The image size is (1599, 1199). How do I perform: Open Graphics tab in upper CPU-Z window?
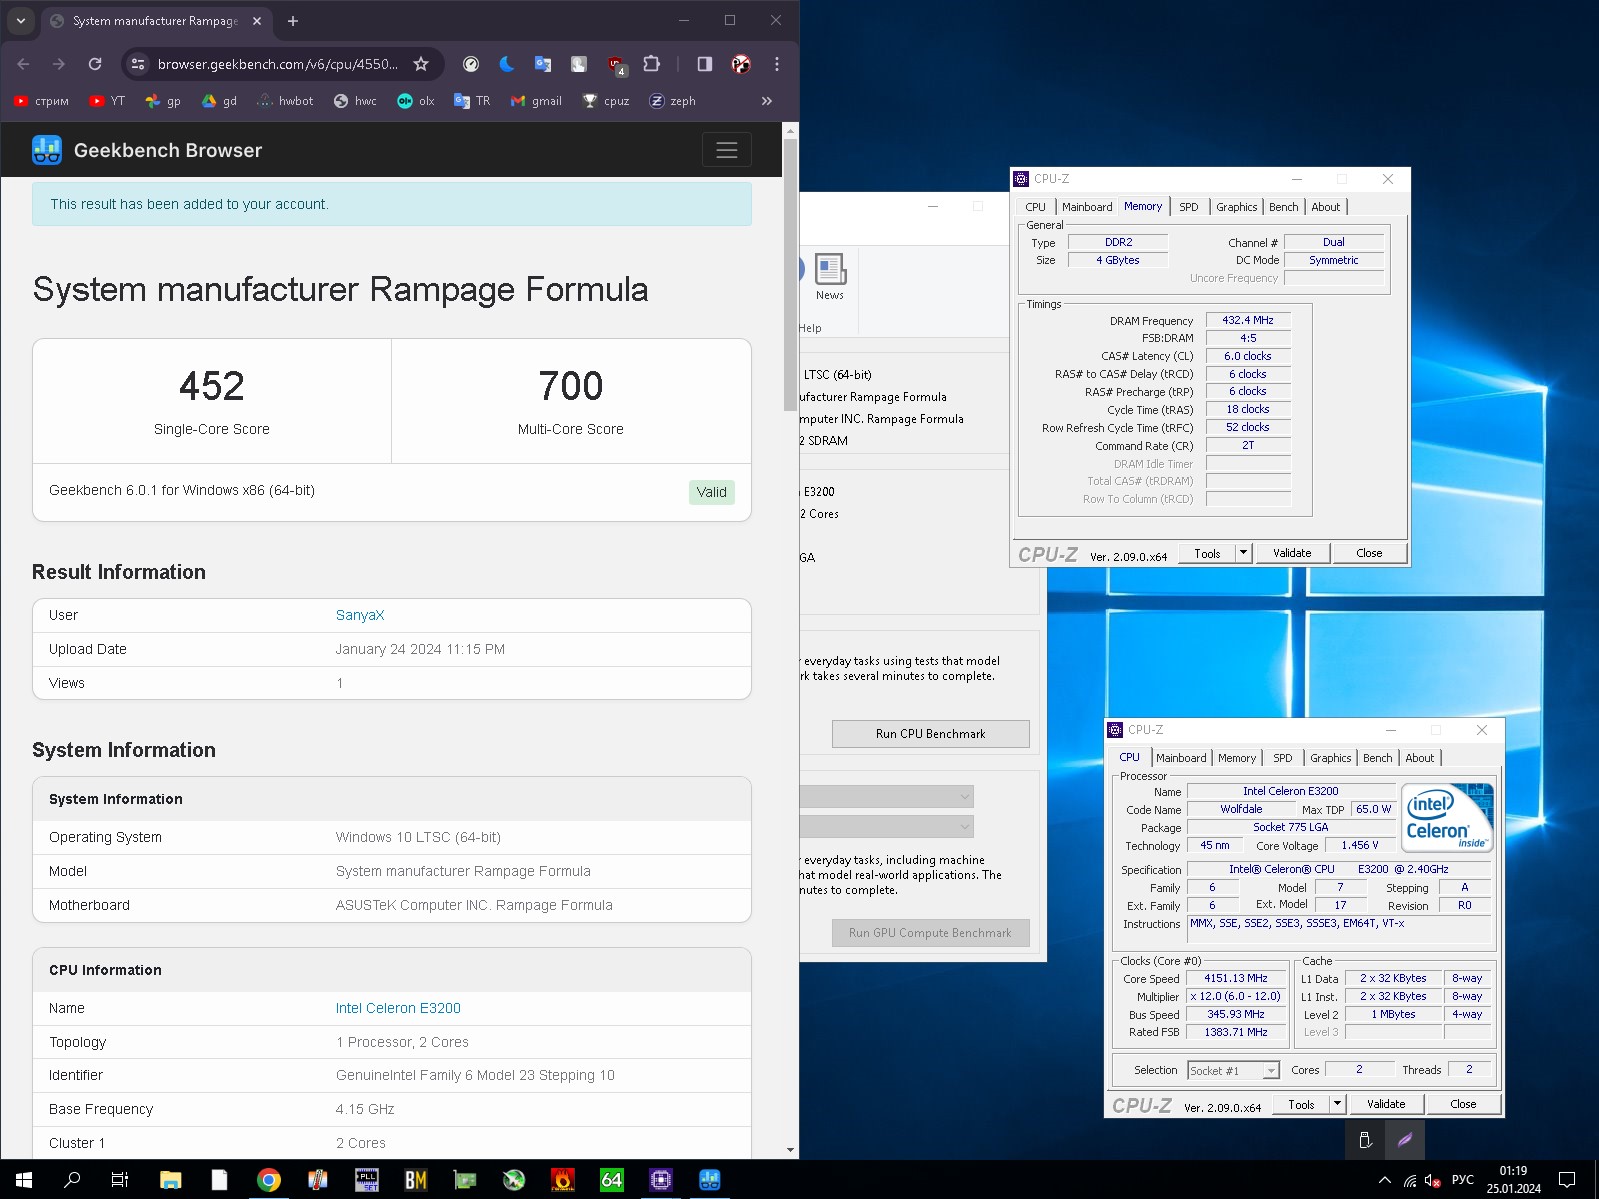pyautogui.click(x=1236, y=207)
